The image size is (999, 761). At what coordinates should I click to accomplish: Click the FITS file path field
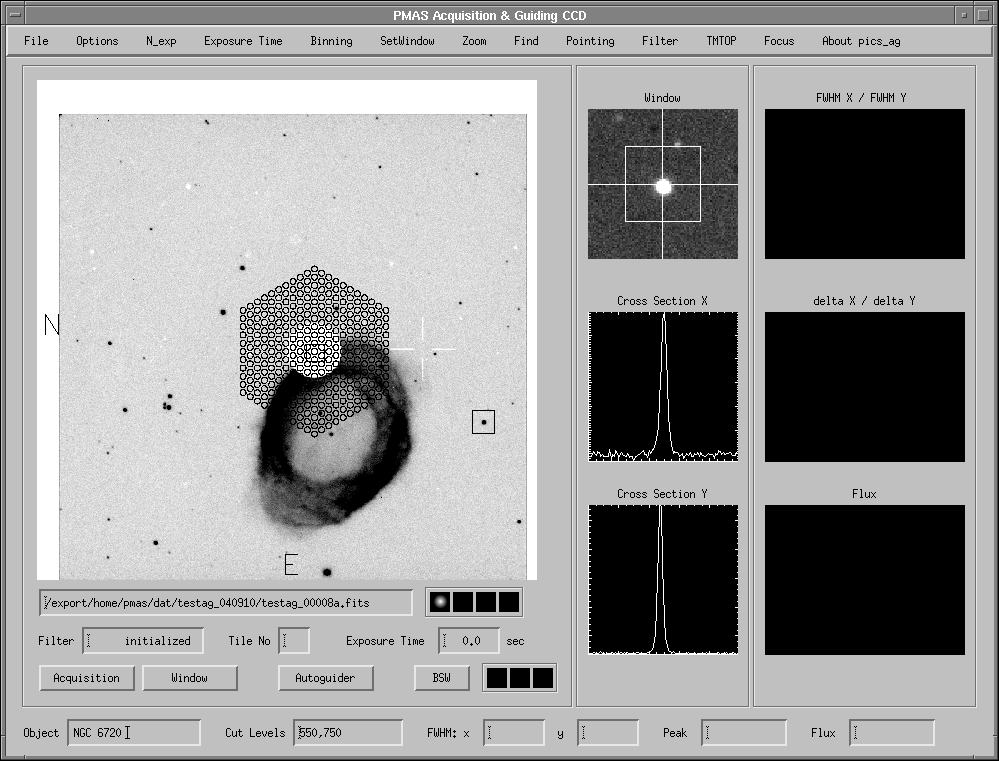coord(226,602)
